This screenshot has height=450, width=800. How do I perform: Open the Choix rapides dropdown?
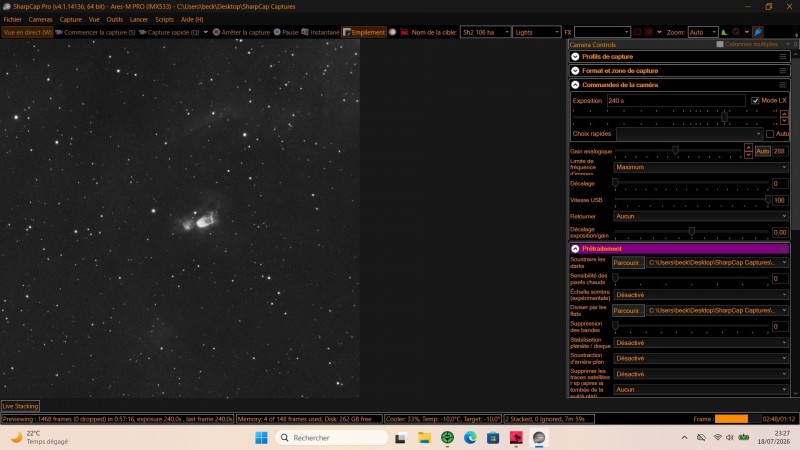point(689,134)
